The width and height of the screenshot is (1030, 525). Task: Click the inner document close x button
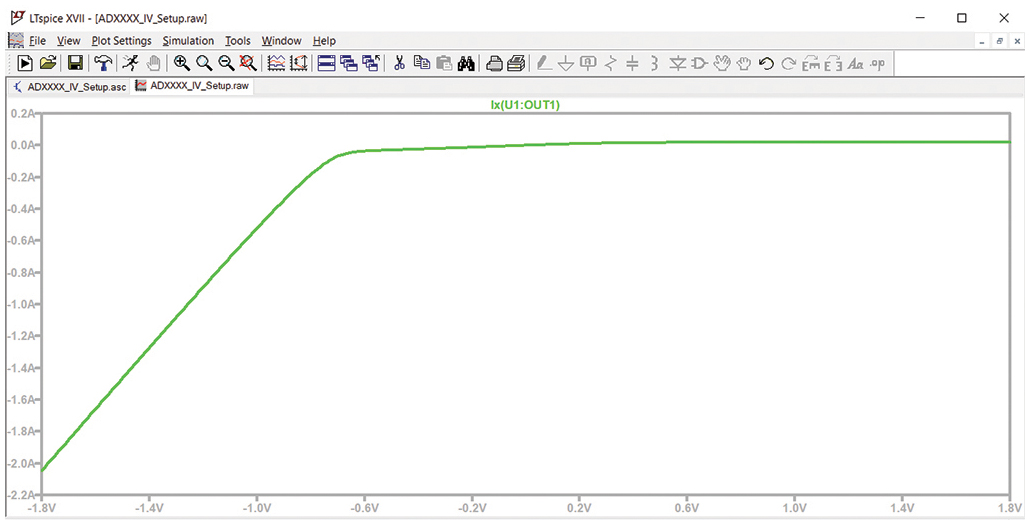tap(1018, 41)
